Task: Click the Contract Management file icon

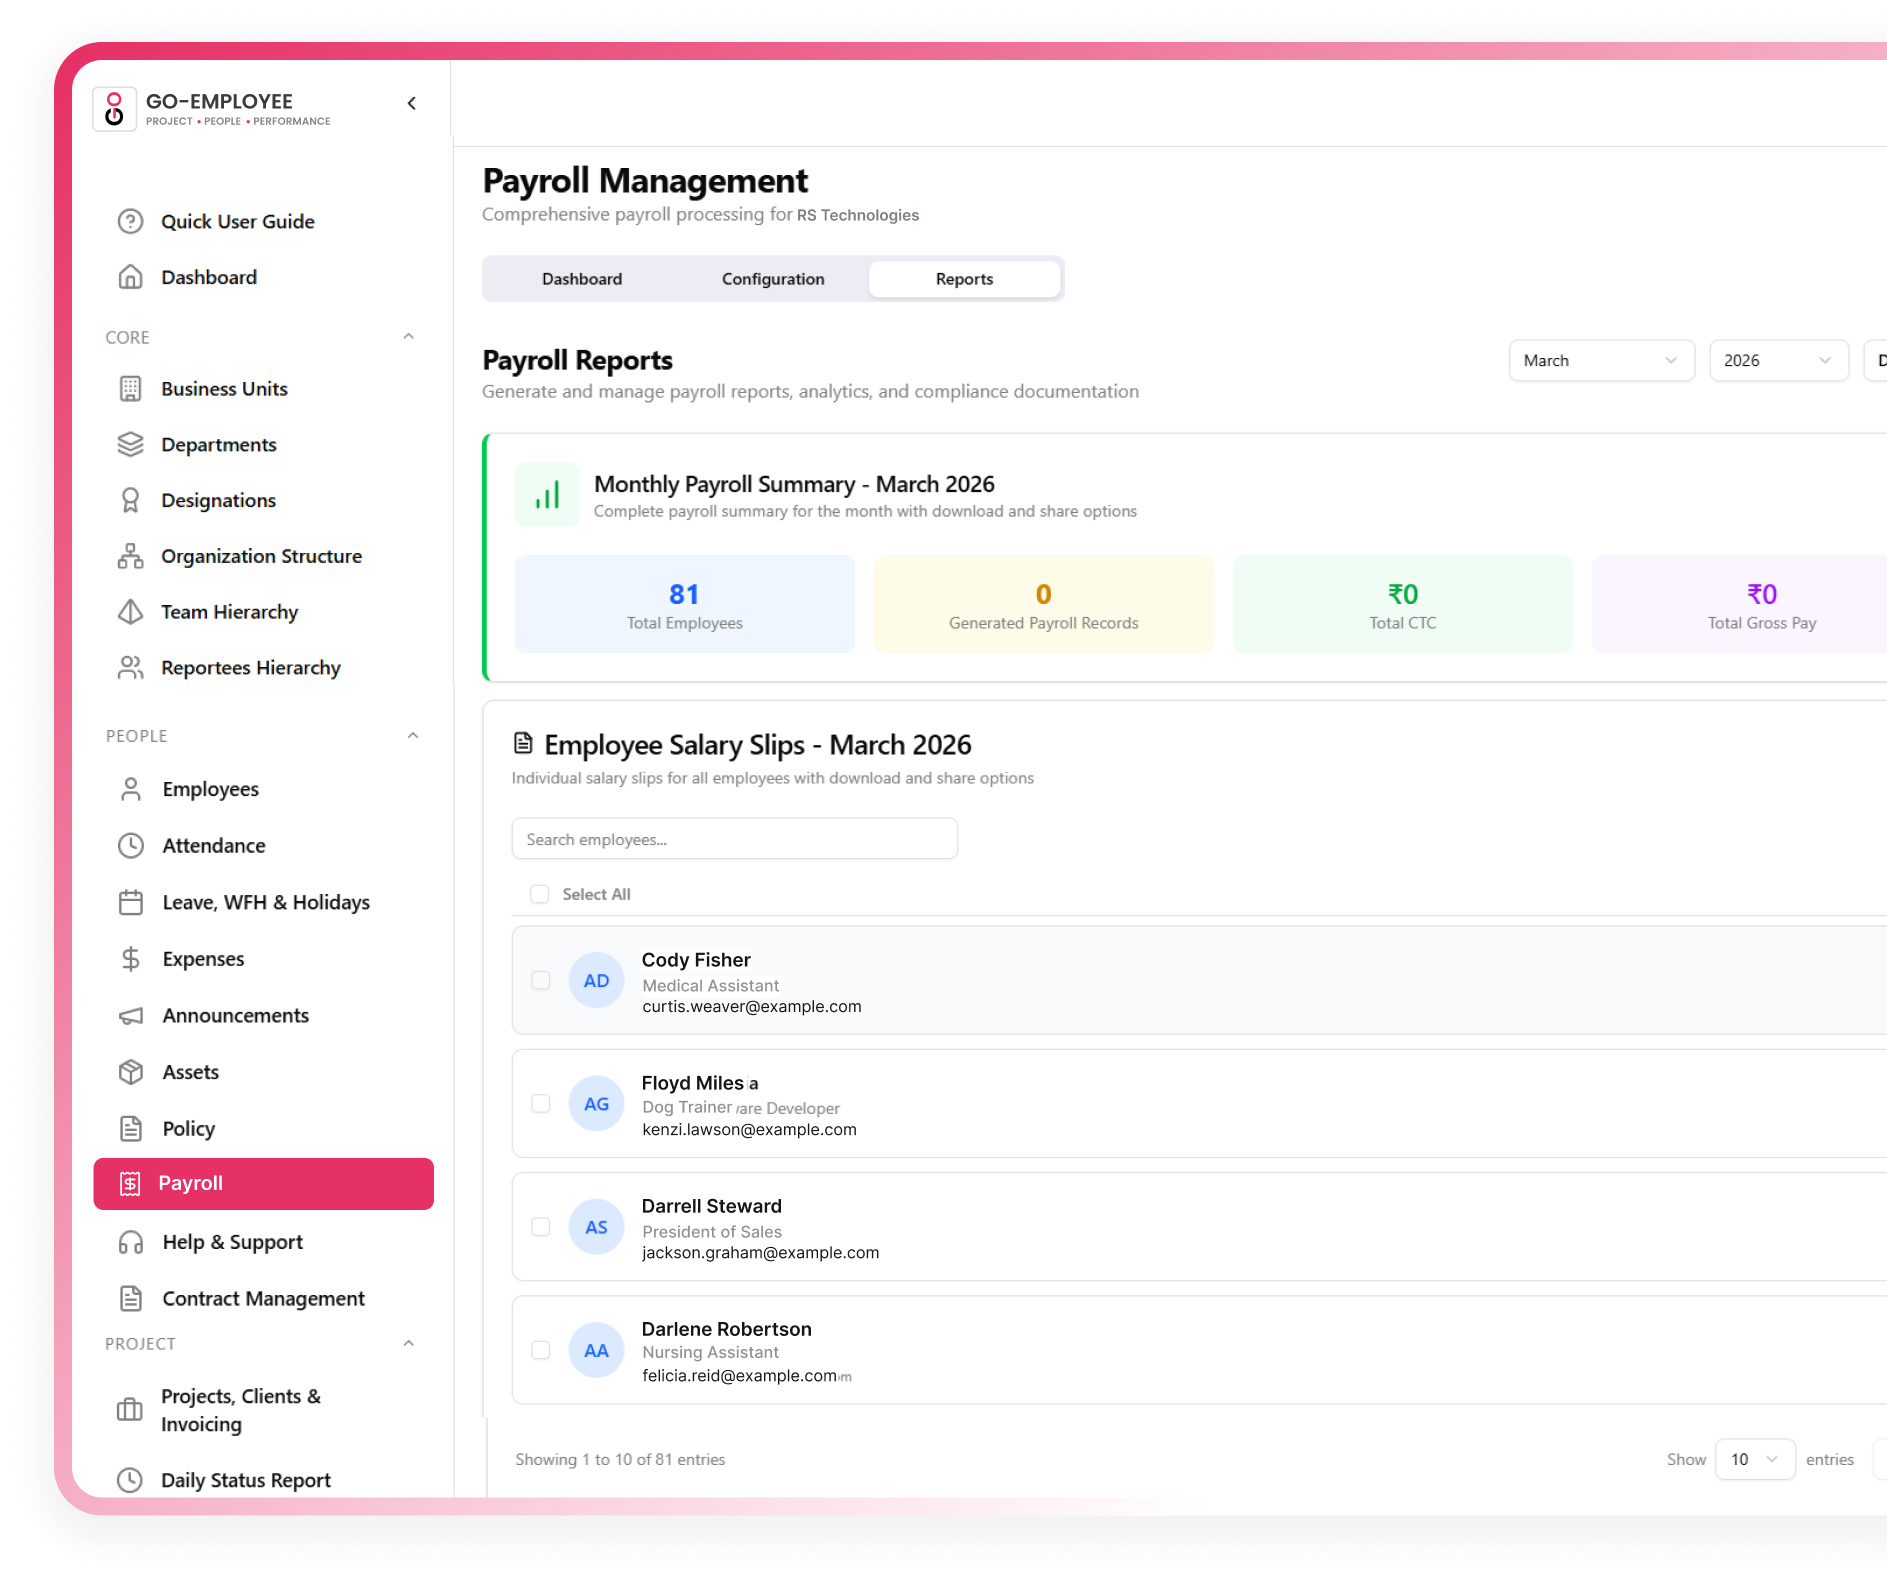Action: [x=131, y=1298]
